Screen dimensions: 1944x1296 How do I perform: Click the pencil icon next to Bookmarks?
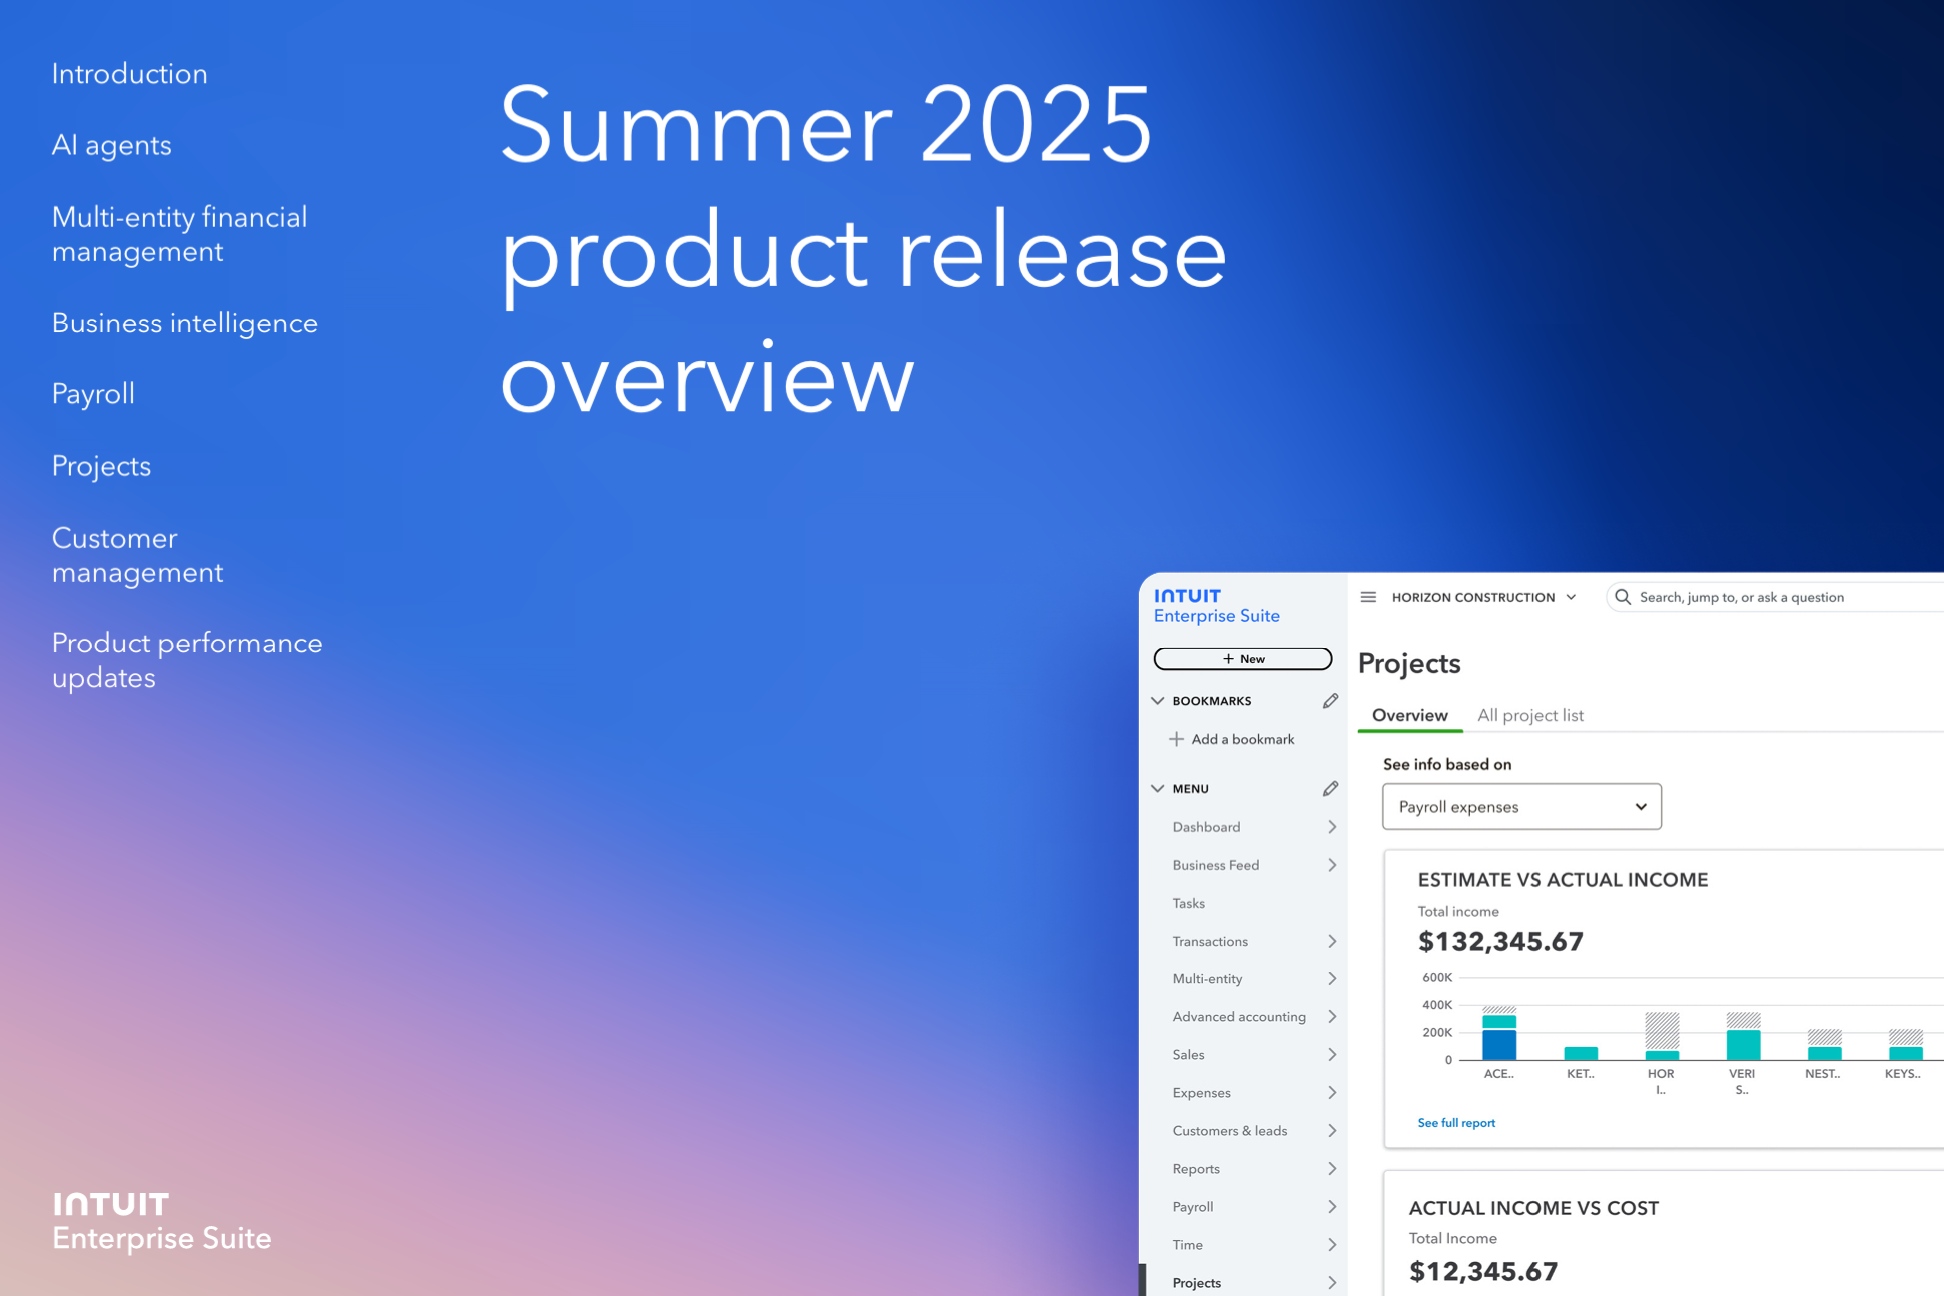point(1330,701)
